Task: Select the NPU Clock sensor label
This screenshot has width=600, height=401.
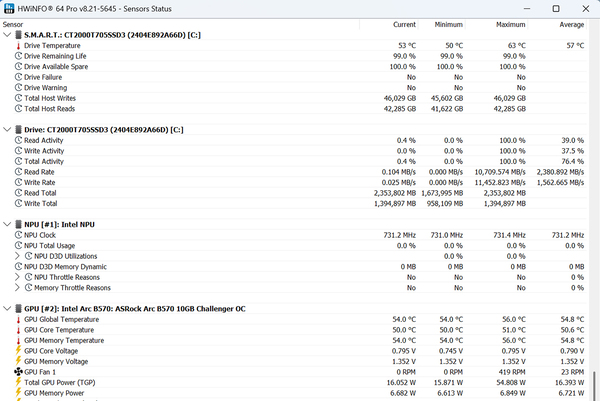Action: (40, 235)
